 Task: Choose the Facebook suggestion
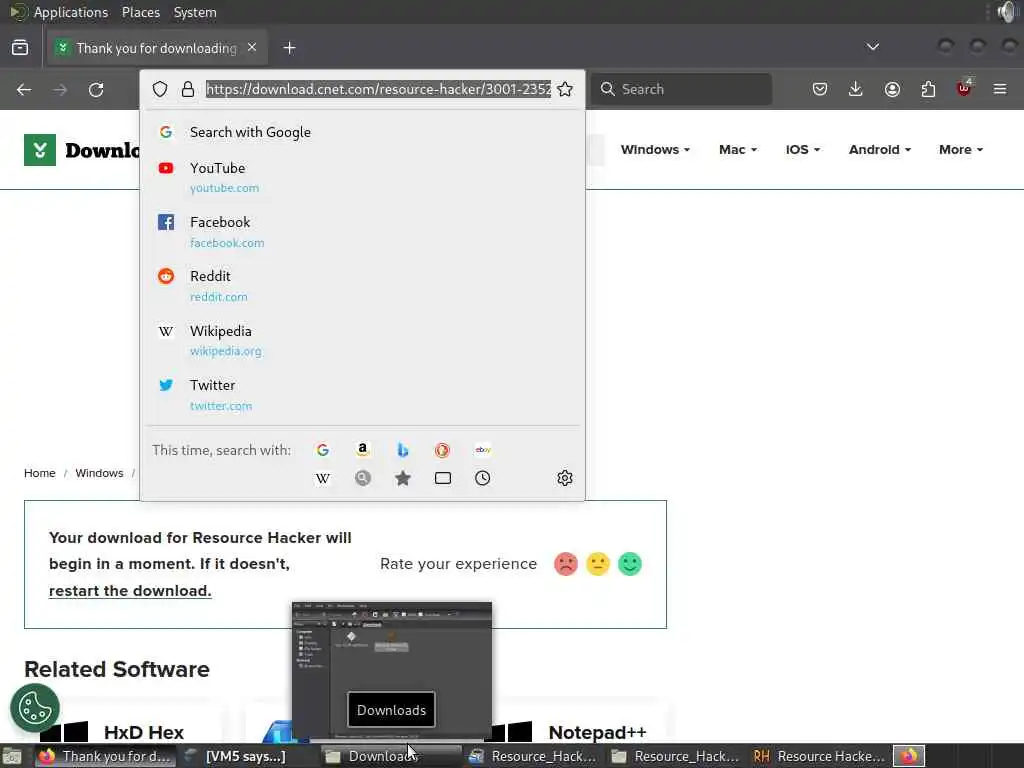coord(362,232)
